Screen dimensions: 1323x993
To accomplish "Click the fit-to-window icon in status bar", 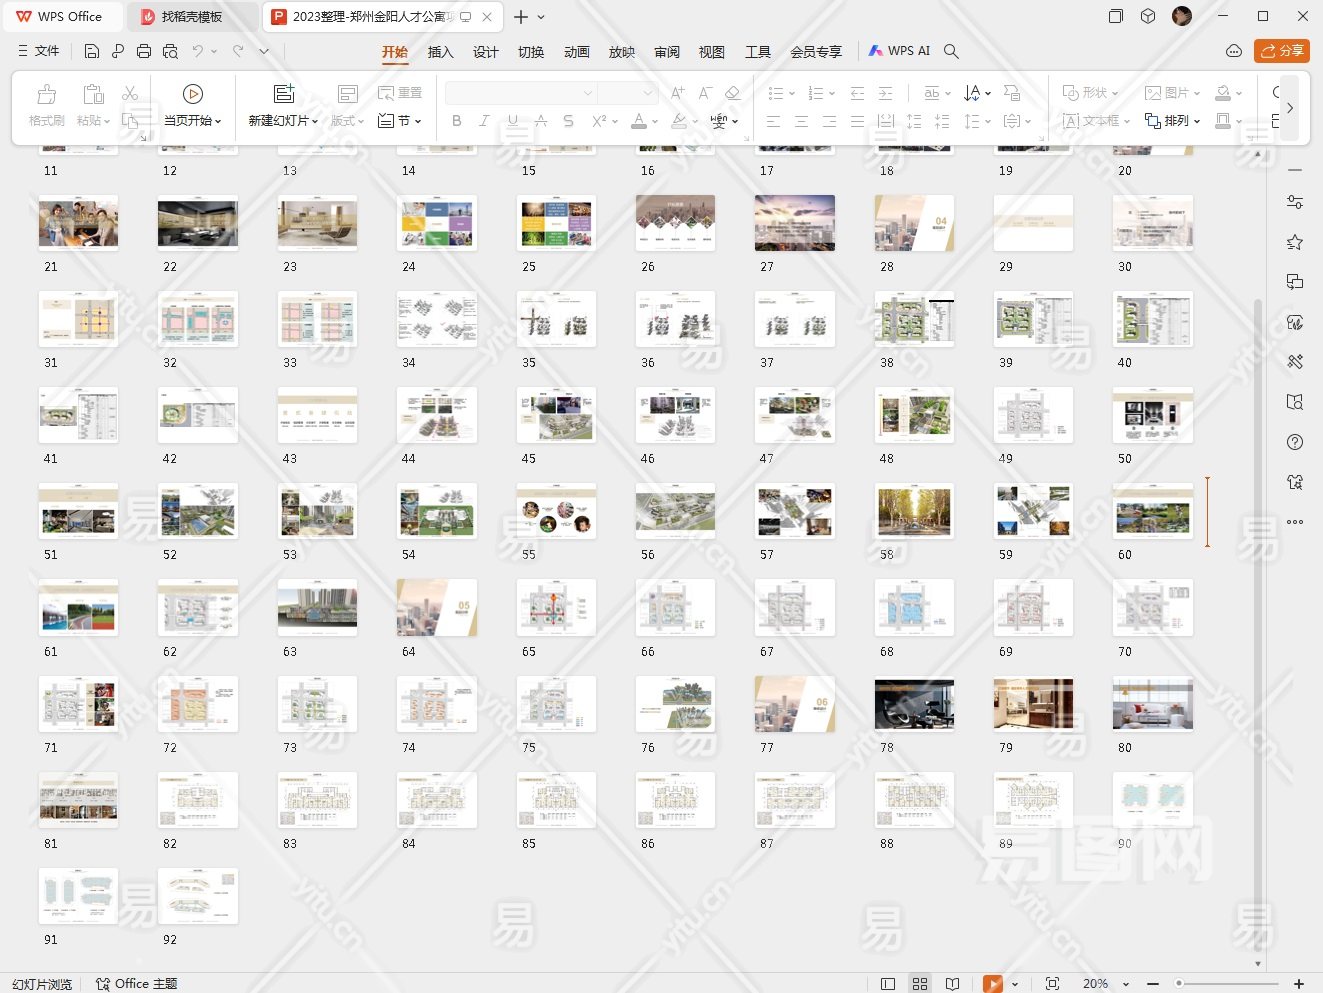I will coord(1052,984).
